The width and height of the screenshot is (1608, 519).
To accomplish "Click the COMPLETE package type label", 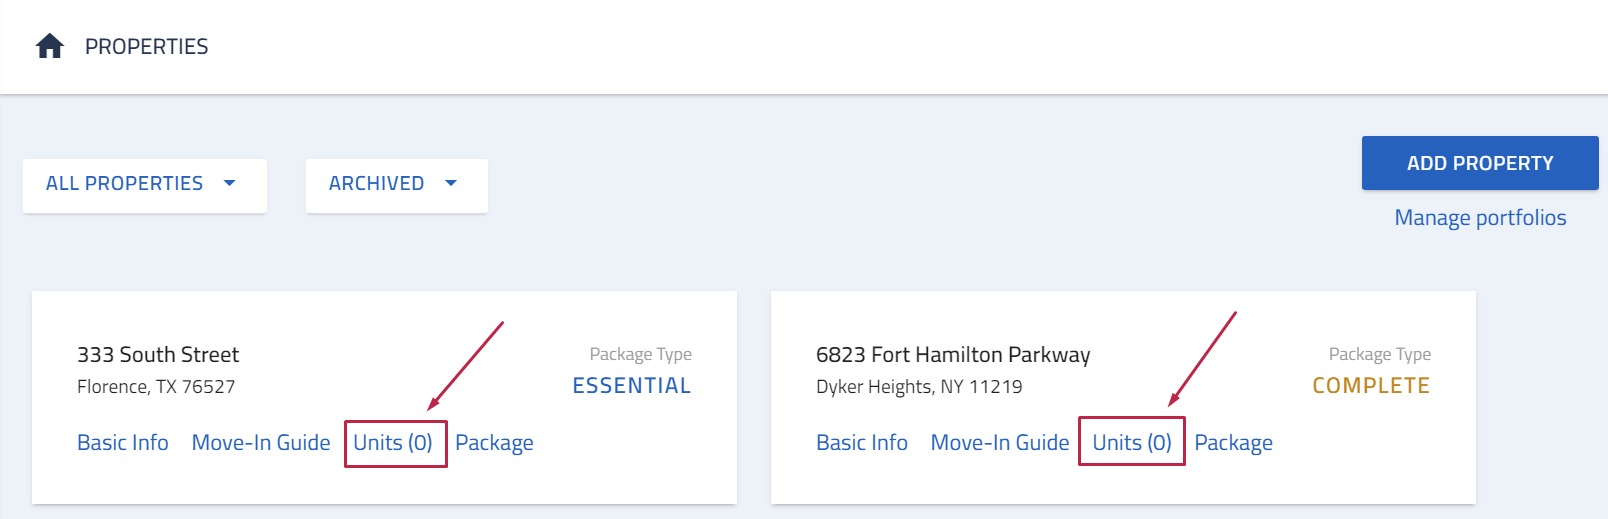I will click(1371, 385).
